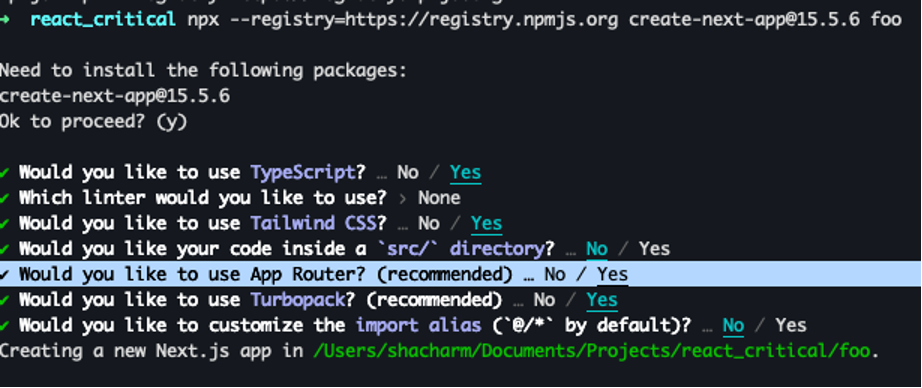Click the checkmark on the highlighted App Router line
Viewport: 922px width, 388px height.
[4, 275]
